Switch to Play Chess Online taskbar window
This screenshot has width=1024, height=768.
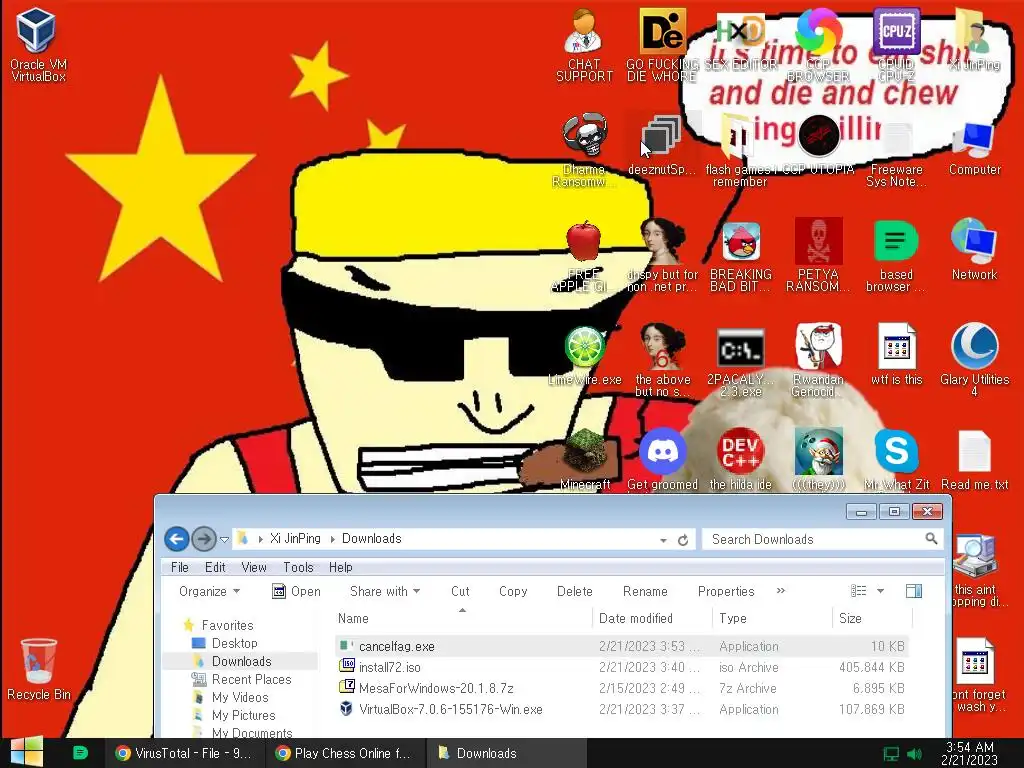pyautogui.click(x=345, y=753)
